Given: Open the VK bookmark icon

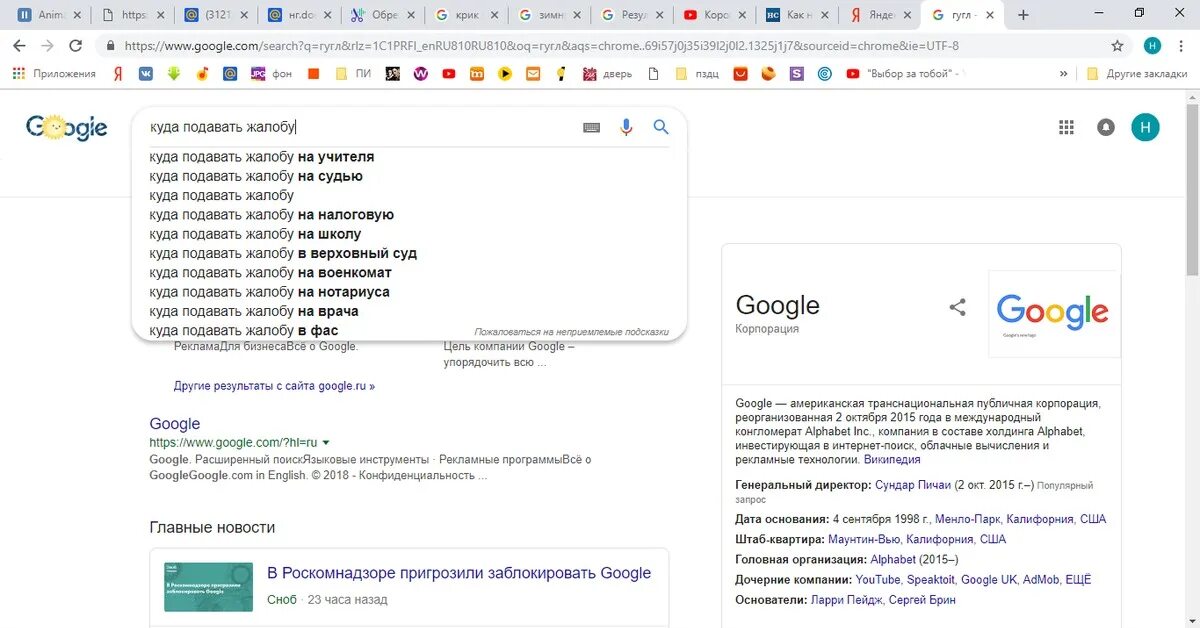Looking at the screenshot, I should click(x=146, y=73).
